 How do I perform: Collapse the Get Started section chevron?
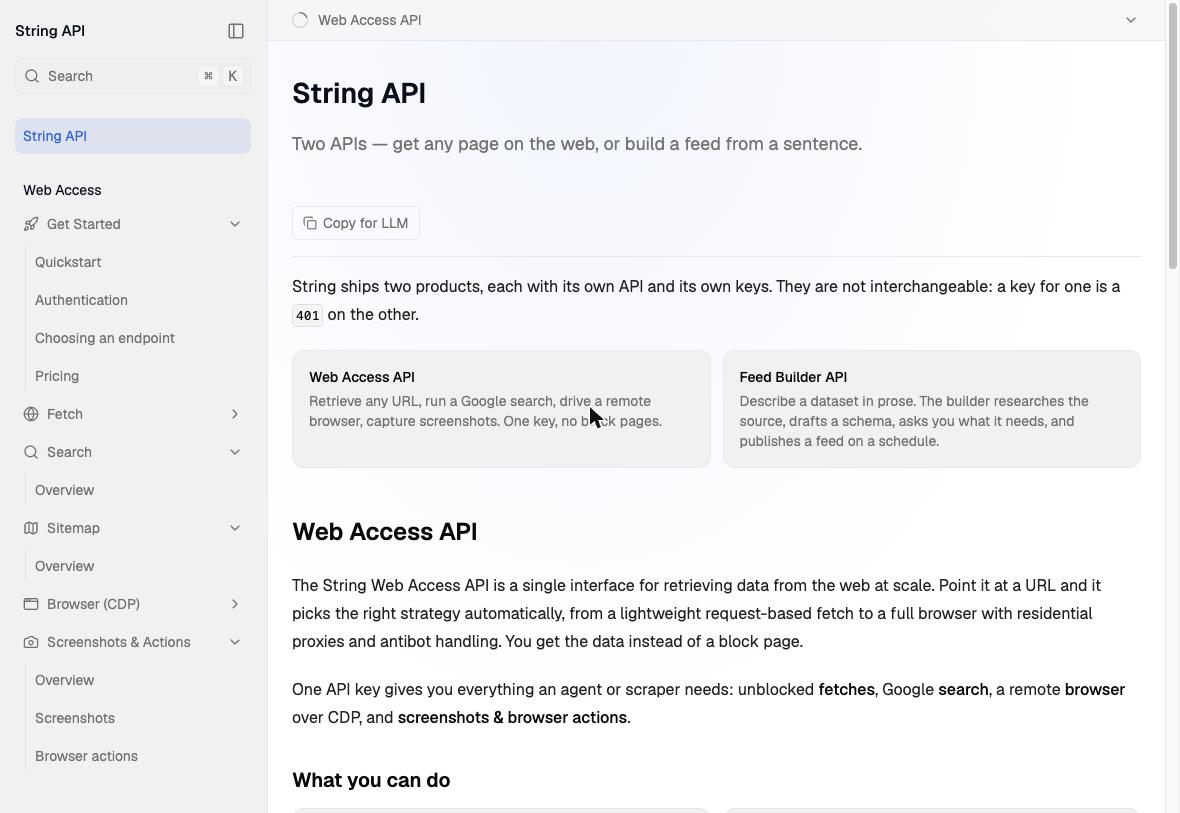click(235, 224)
